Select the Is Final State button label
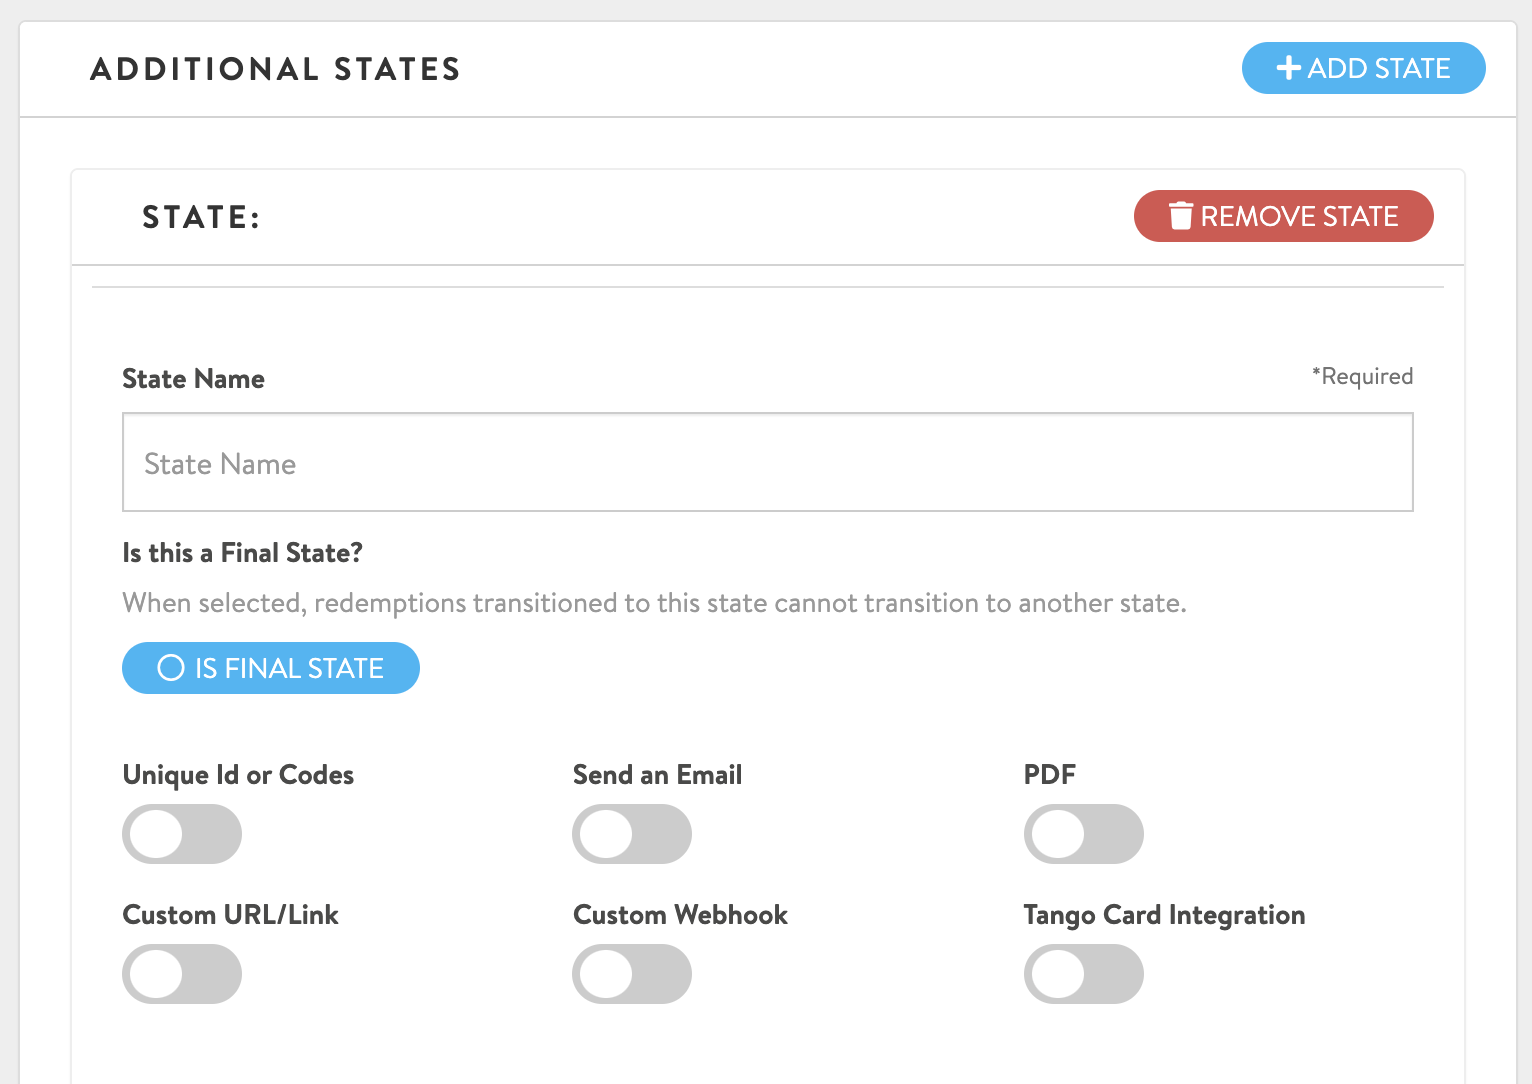Viewport: 1532px width, 1084px height. (x=289, y=668)
